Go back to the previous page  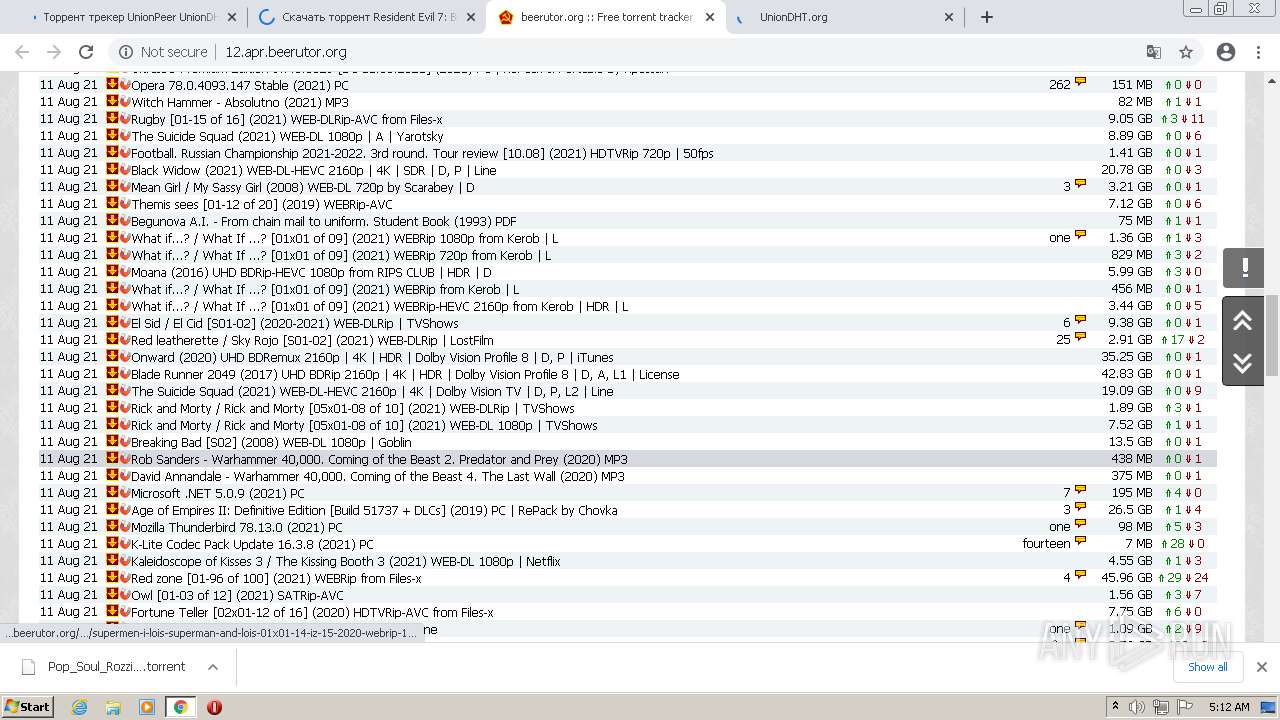pos(22,52)
